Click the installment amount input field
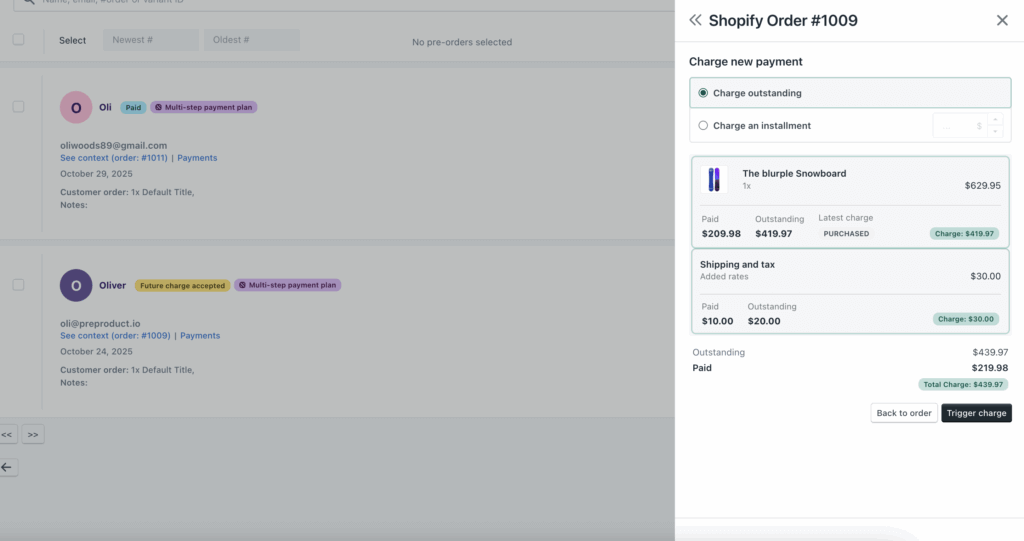1024x541 pixels. tap(960, 125)
